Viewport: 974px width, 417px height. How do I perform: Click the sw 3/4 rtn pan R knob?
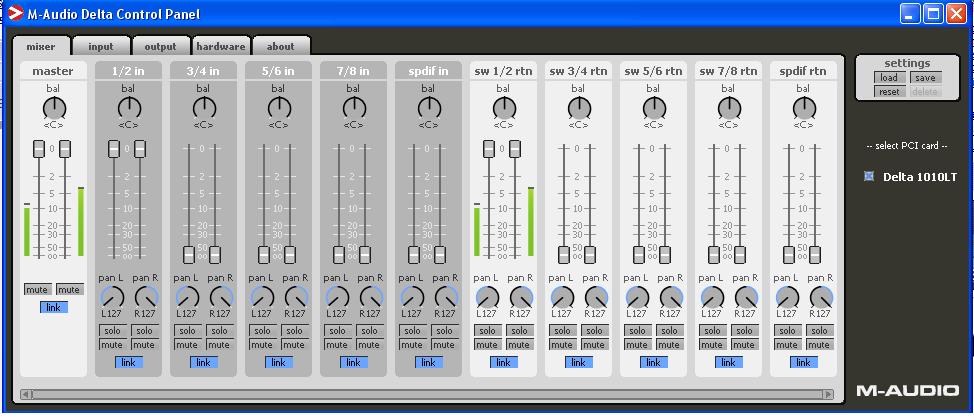[x=596, y=297]
